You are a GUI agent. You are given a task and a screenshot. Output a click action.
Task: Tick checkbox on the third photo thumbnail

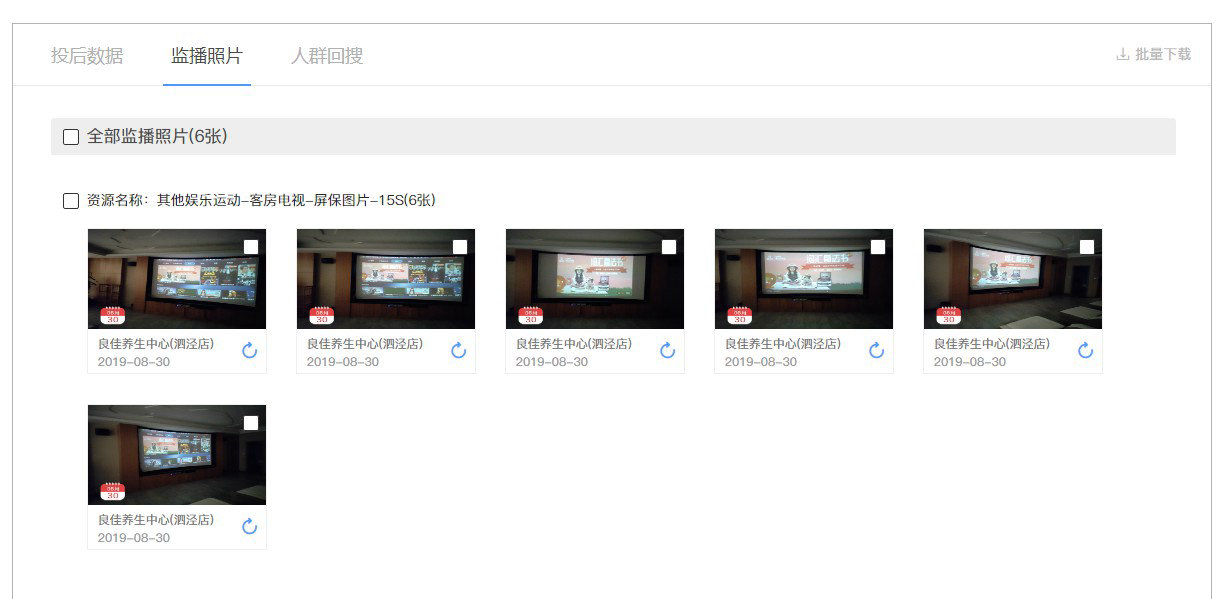pos(669,247)
